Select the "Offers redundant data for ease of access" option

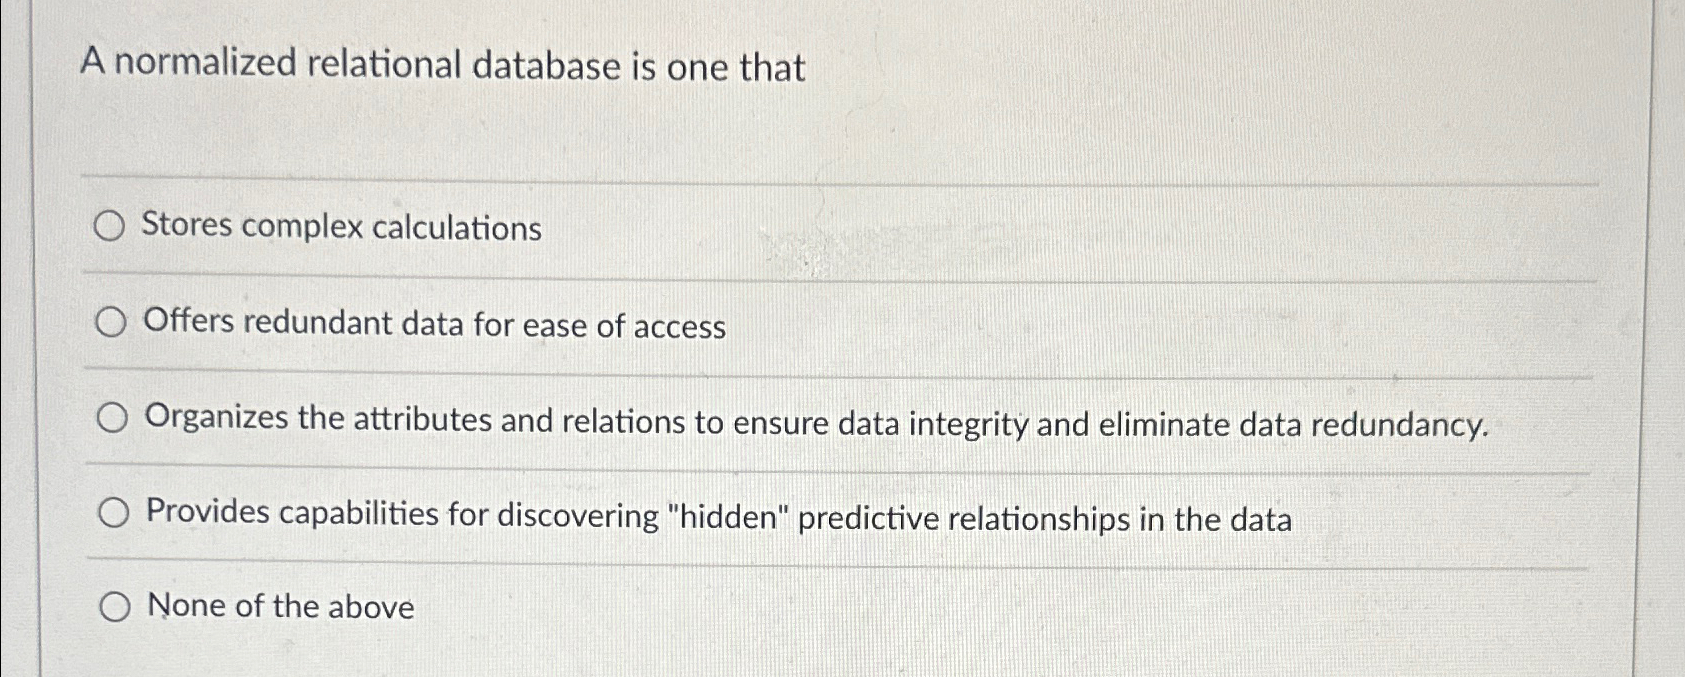[112, 322]
